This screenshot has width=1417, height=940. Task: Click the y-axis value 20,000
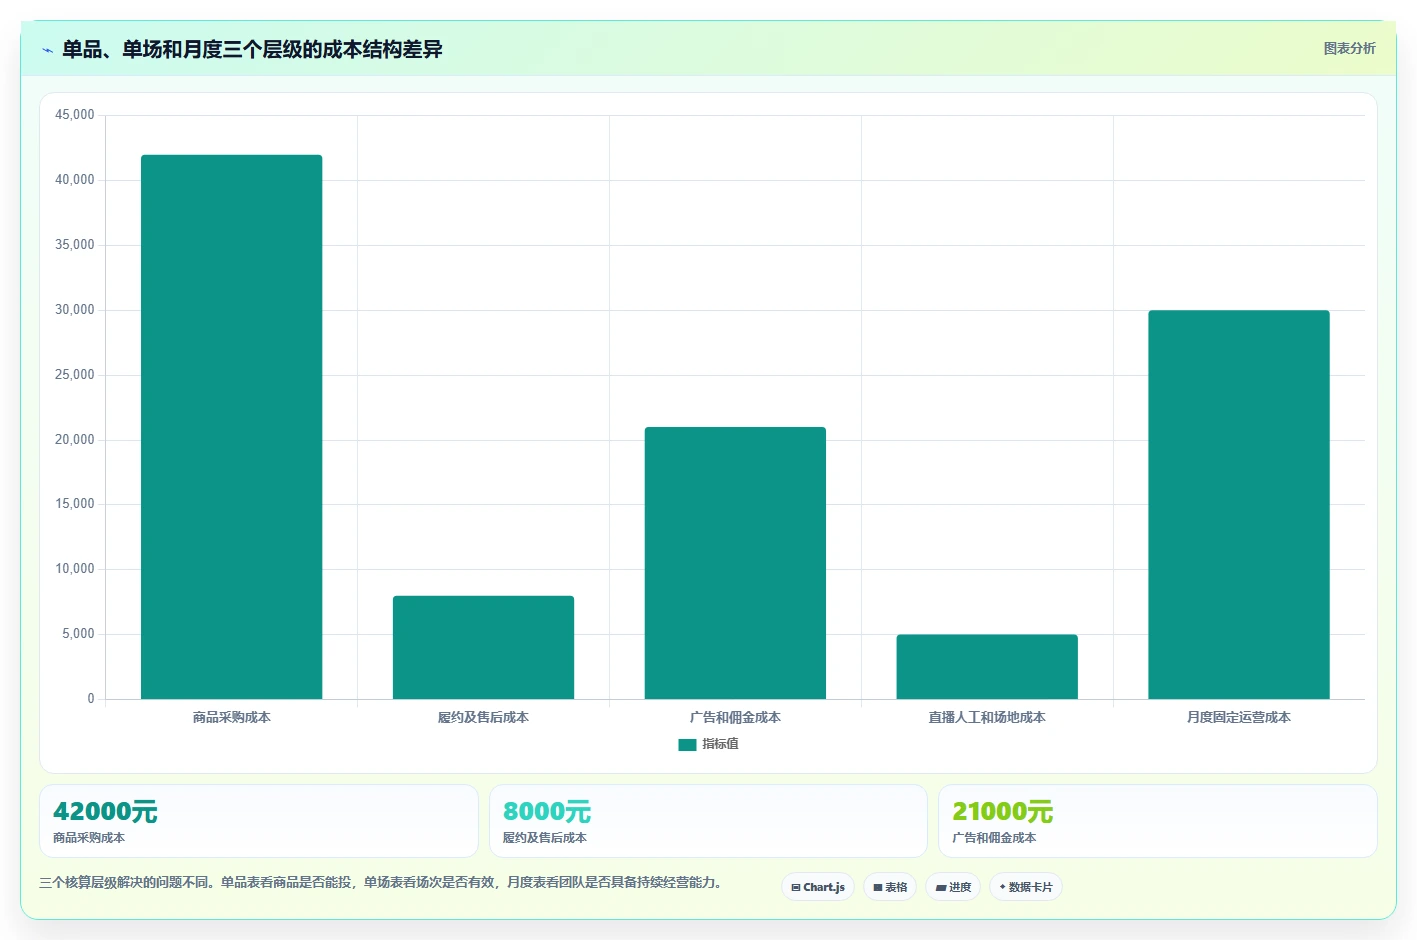click(75, 440)
